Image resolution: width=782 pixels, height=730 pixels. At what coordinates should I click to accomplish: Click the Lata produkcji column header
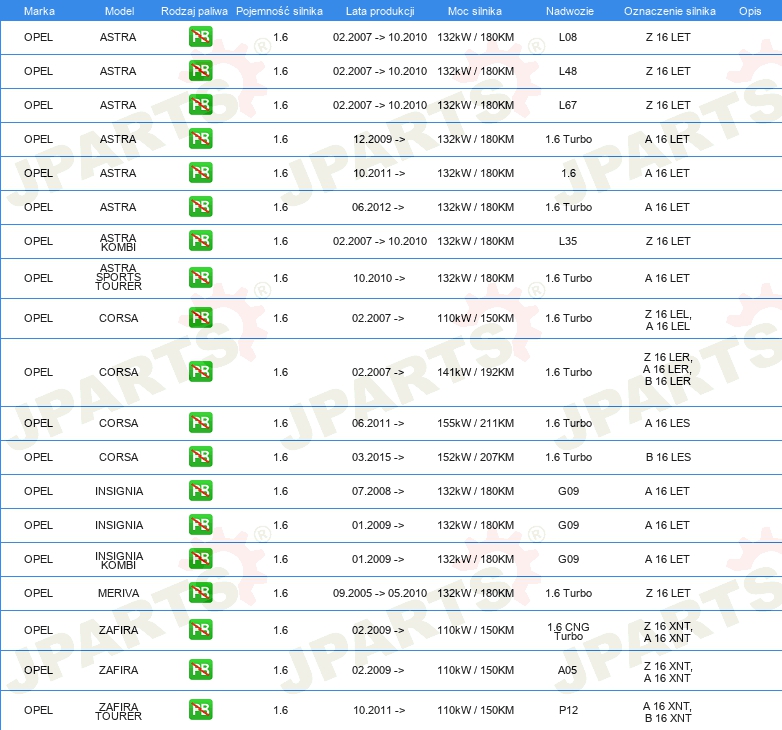tap(380, 11)
